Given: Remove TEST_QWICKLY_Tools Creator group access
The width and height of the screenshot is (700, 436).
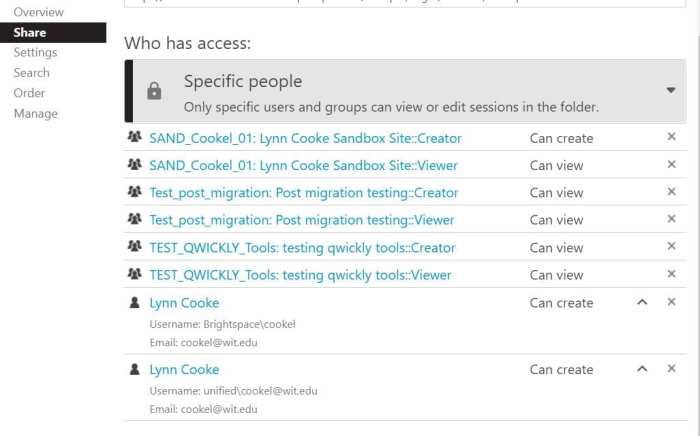Looking at the screenshot, I should 671,246.
